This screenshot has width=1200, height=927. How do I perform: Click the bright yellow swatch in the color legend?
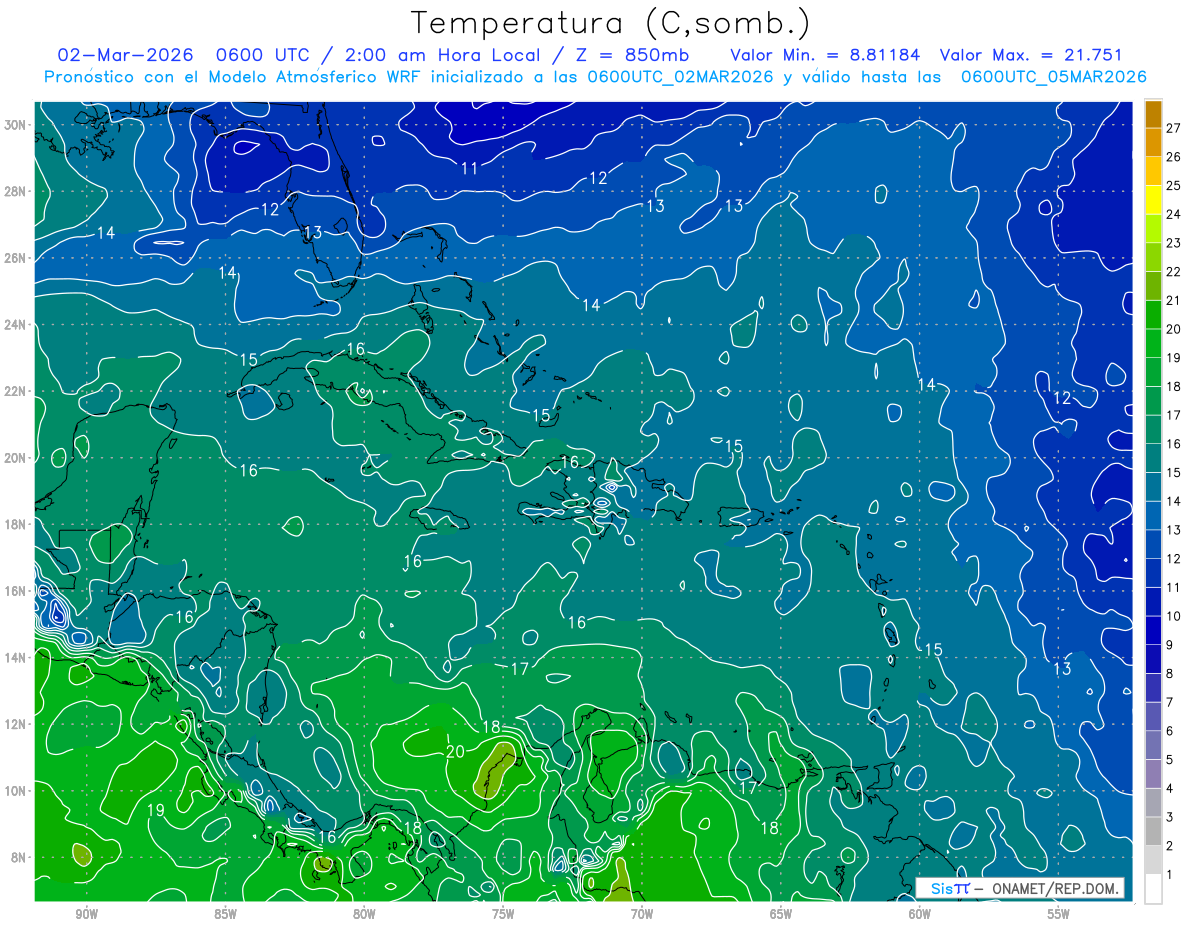(1153, 199)
